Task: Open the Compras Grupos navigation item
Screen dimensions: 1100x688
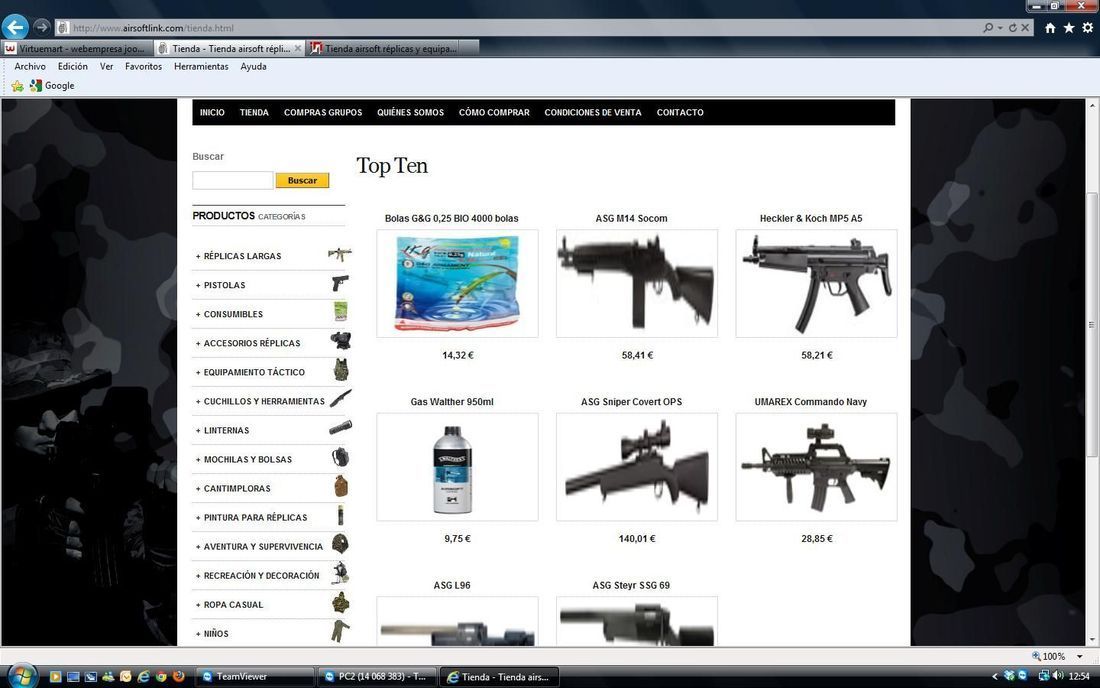Action: [x=323, y=112]
